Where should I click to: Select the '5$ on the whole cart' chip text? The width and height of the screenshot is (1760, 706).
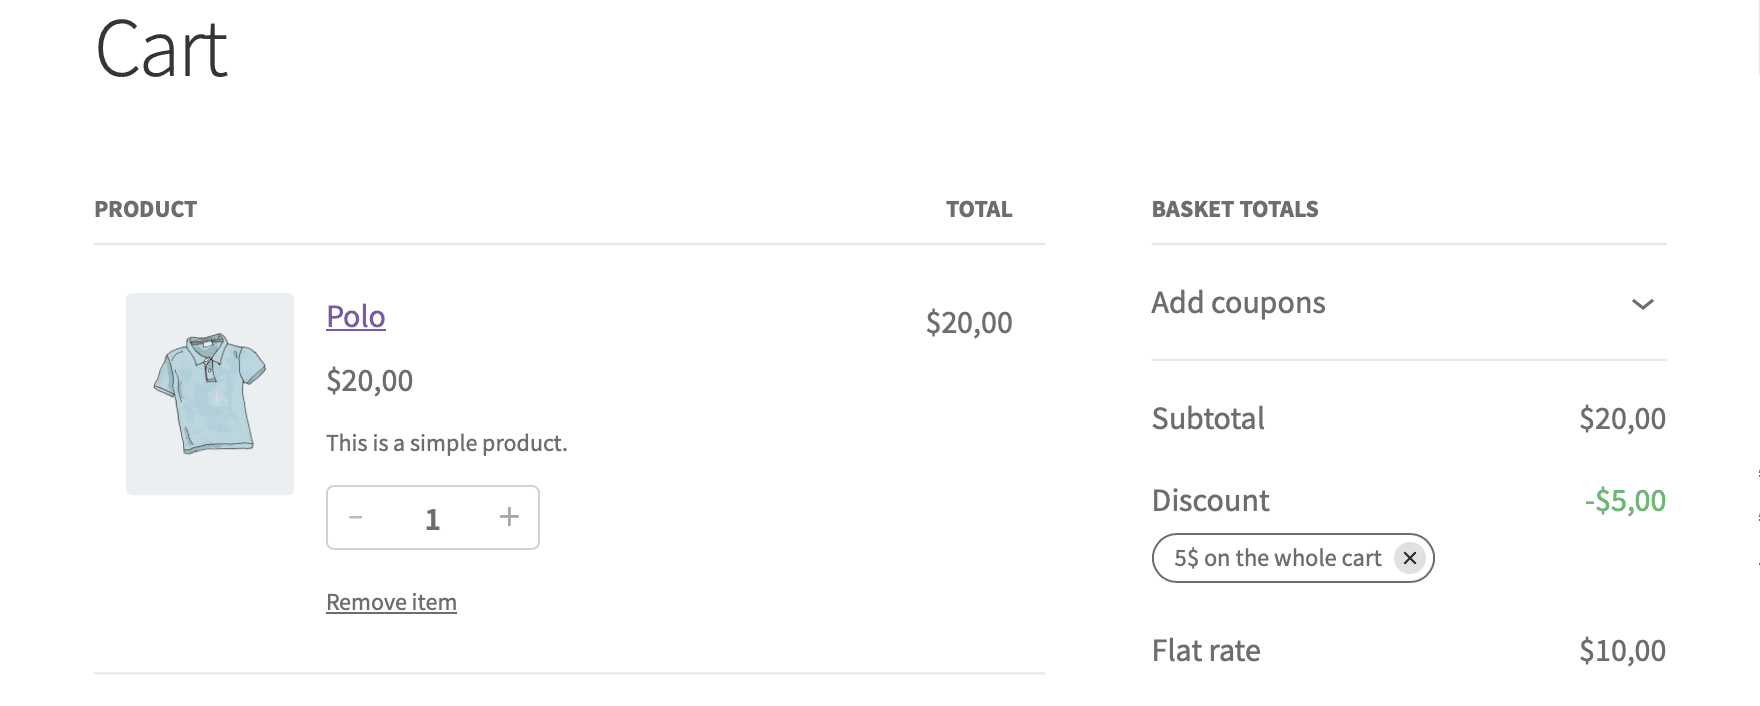pyautogui.click(x=1277, y=558)
